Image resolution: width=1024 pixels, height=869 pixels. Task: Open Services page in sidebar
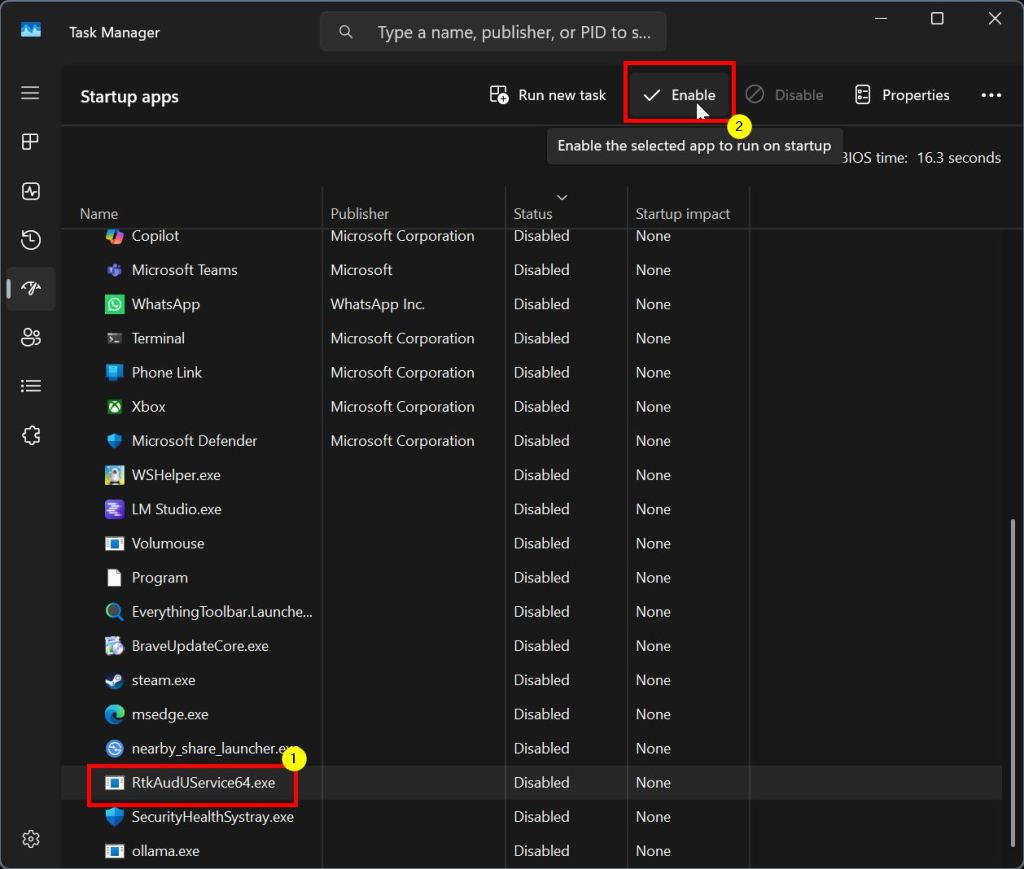click(30, 435)
